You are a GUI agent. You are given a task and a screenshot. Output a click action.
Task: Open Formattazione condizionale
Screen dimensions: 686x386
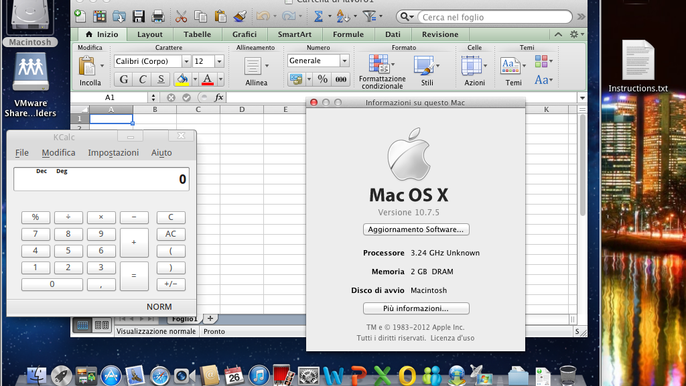[382, 72]
